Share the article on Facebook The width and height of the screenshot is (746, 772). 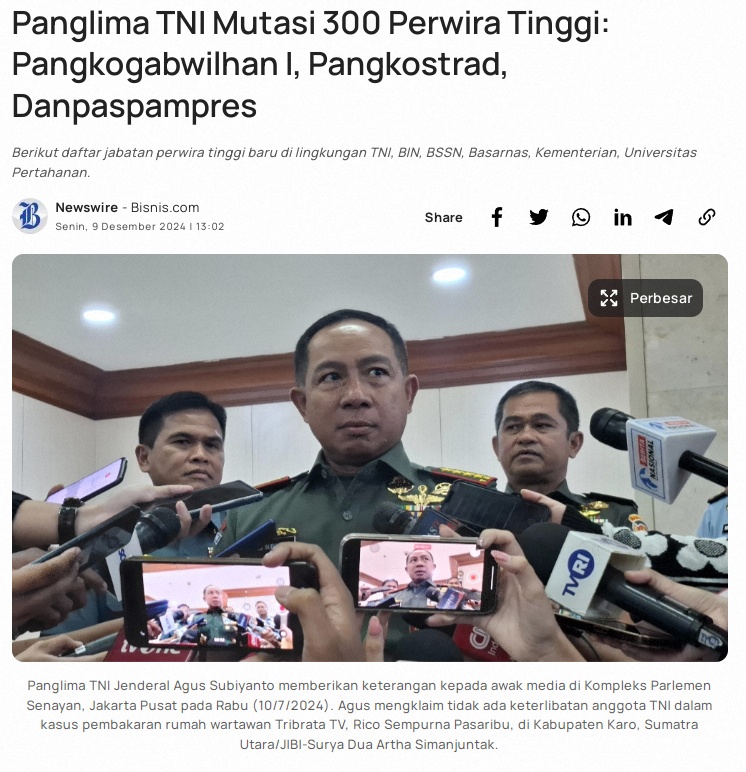point(497,217)
